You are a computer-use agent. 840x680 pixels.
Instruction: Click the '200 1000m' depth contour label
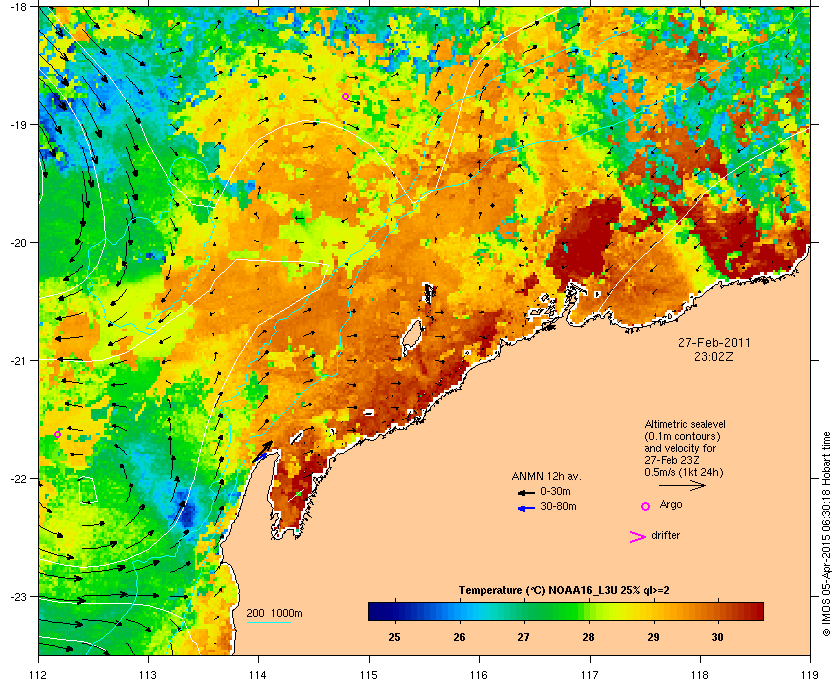click(x=274, y=614)
